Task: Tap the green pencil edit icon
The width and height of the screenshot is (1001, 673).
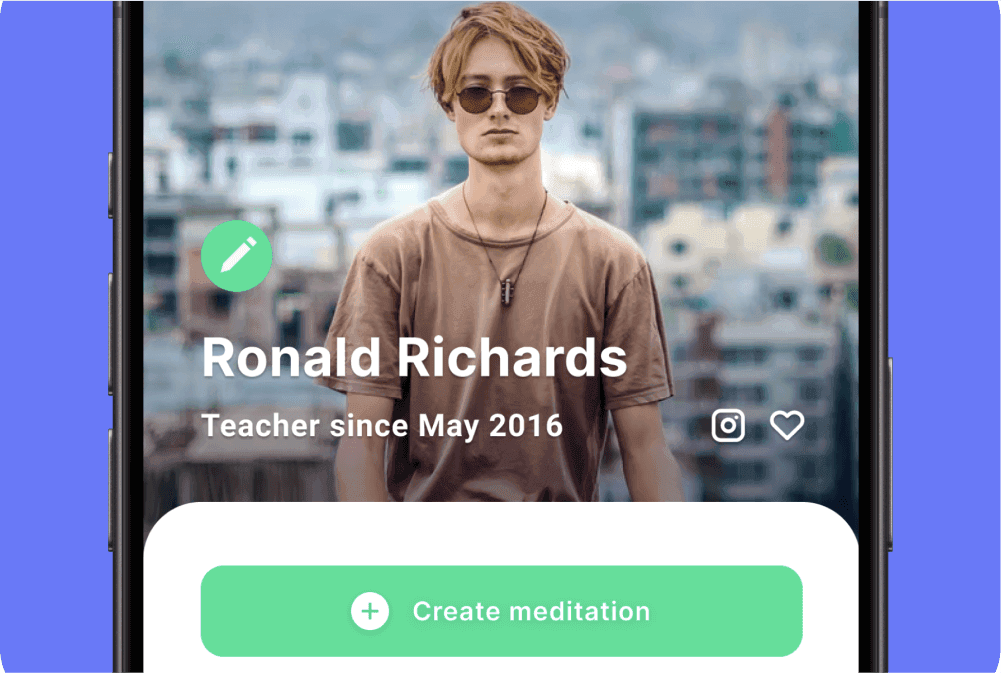Action: [x=237, y=255]
